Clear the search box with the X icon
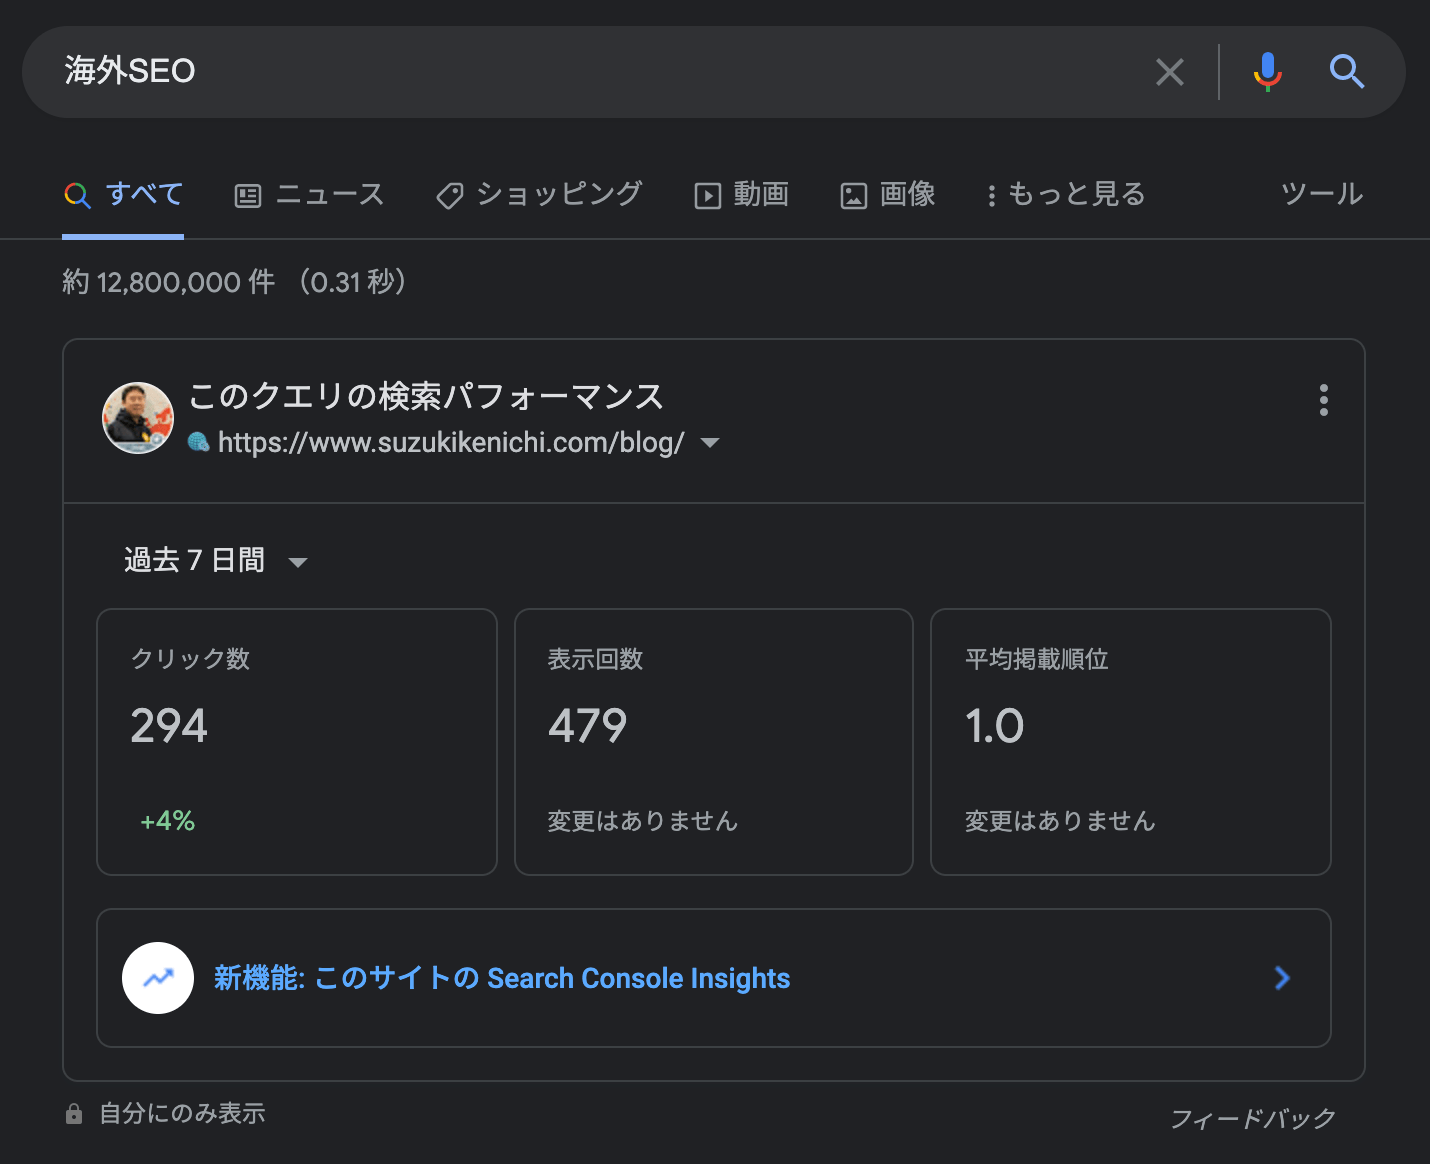This screenshot has height=1164, width=1430. tap(1169, 72)
